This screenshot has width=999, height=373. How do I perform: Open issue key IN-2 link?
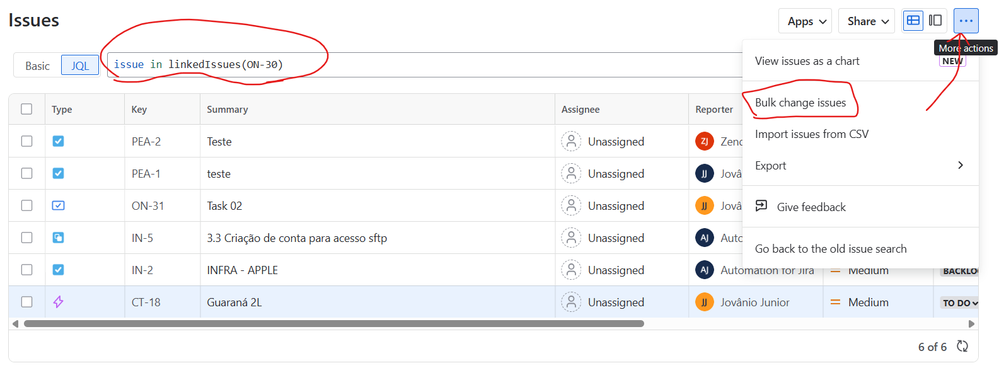[142, 270]
